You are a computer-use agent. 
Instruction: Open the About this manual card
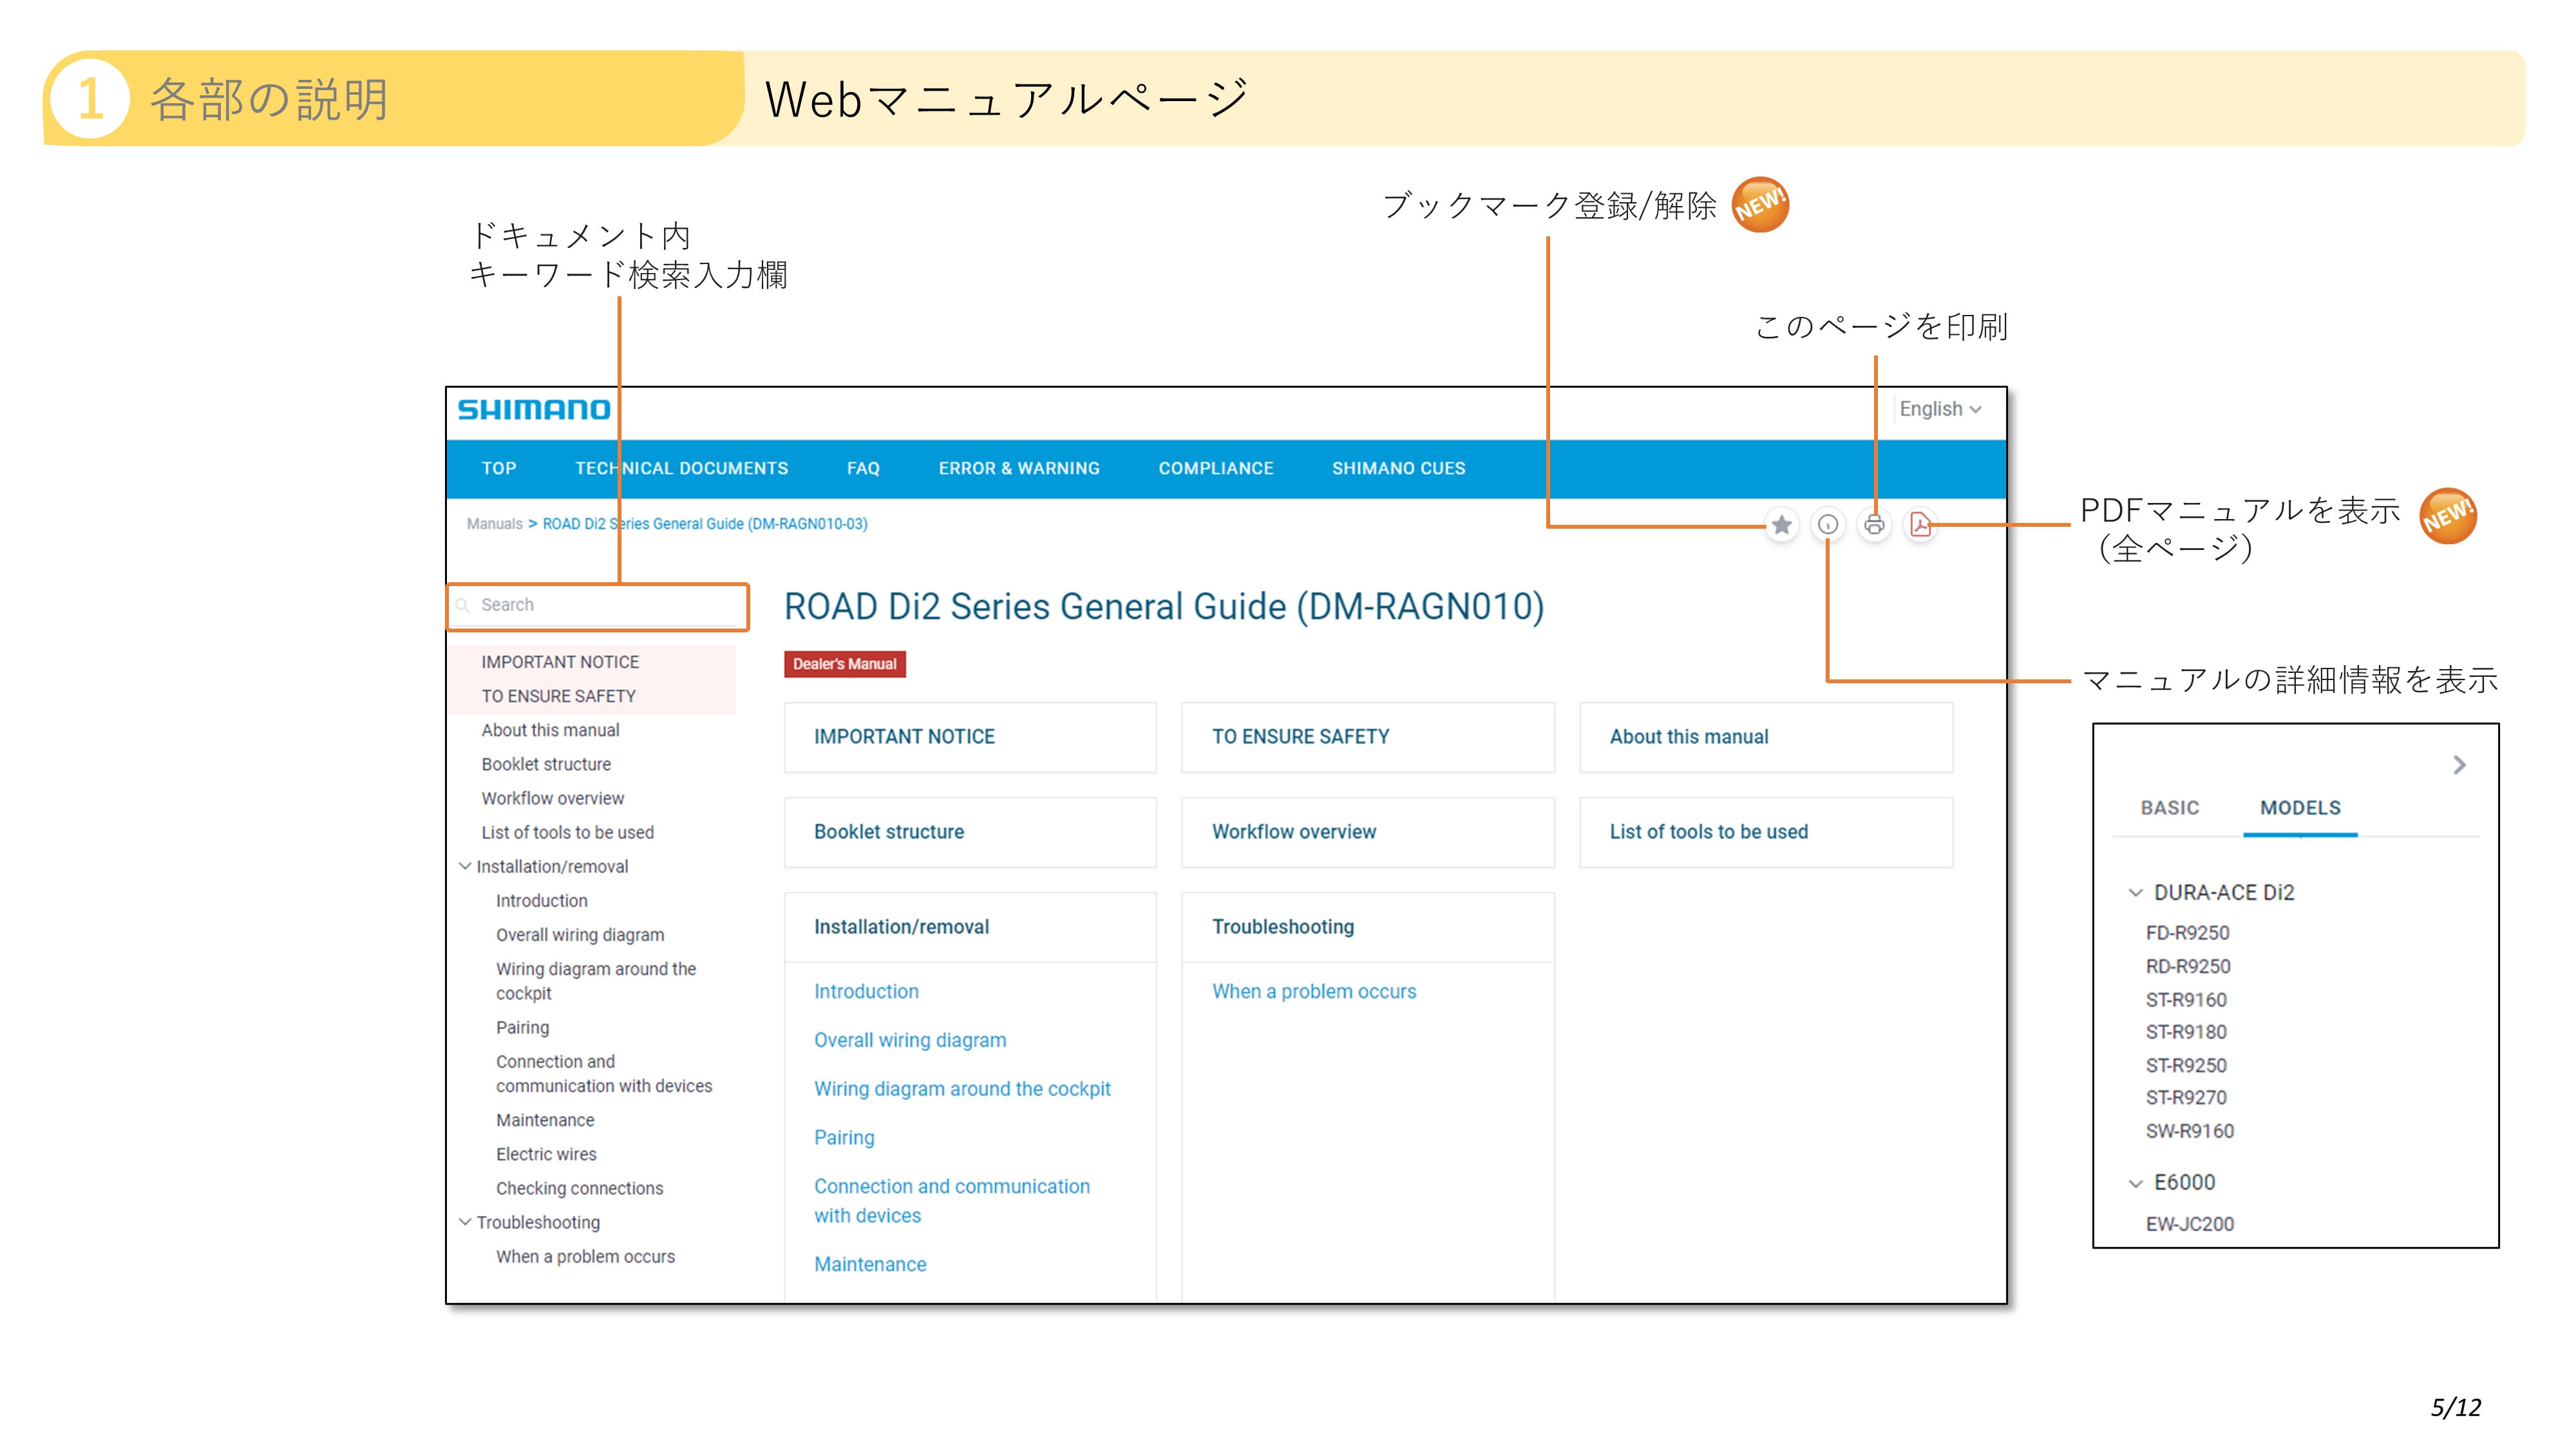1765,737
